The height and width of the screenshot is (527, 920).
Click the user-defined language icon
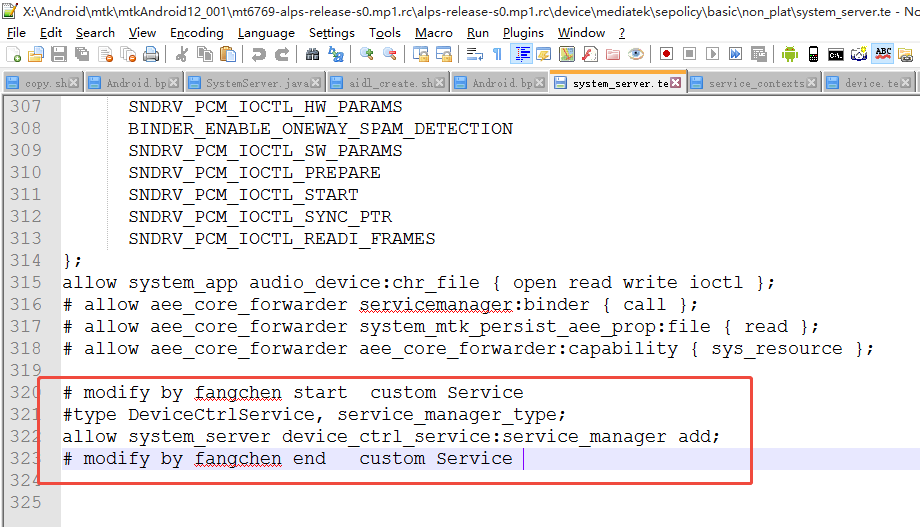544,55
